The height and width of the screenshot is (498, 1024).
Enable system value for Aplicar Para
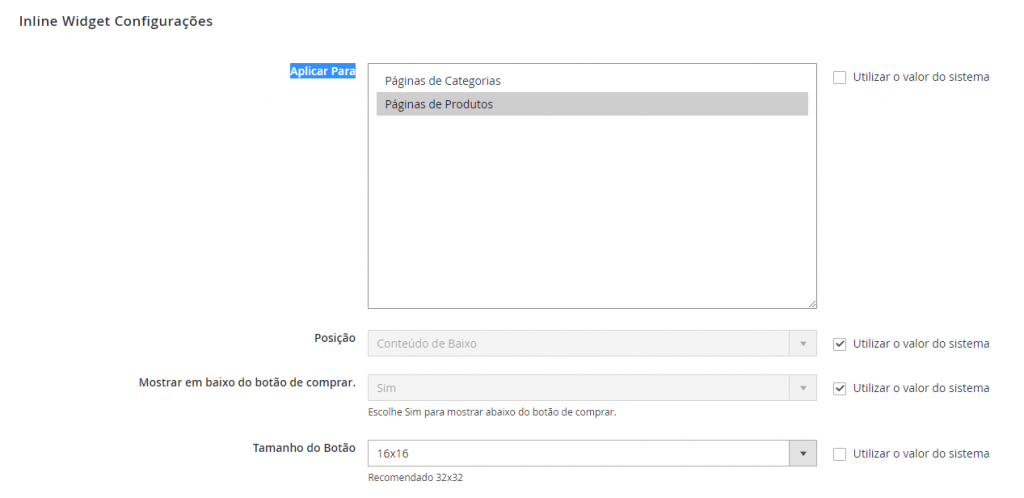(x=839, y=77)
